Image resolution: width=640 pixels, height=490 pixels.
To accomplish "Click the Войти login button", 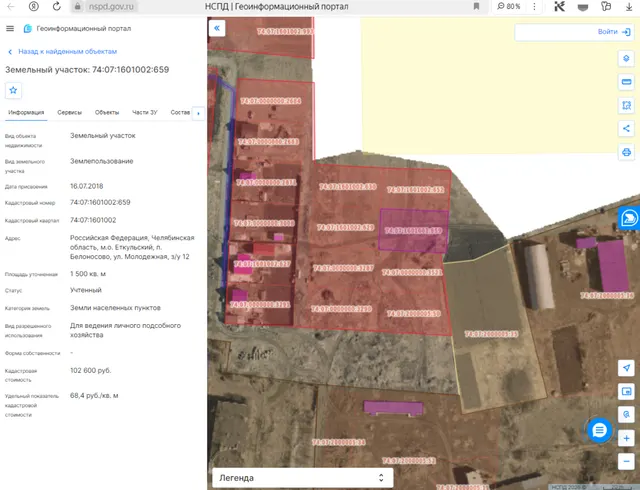I will 614,31.
